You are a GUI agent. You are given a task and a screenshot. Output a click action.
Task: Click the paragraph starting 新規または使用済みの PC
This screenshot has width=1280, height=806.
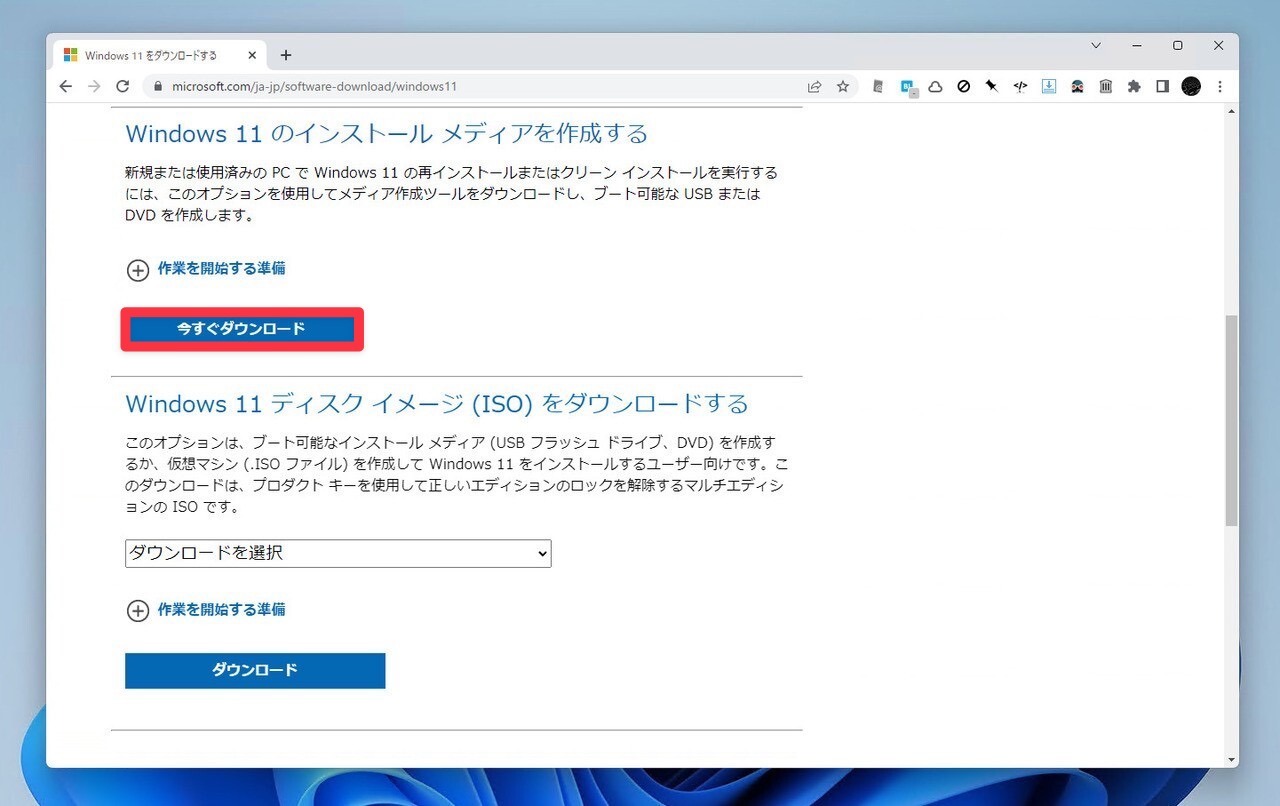[451, 194]
